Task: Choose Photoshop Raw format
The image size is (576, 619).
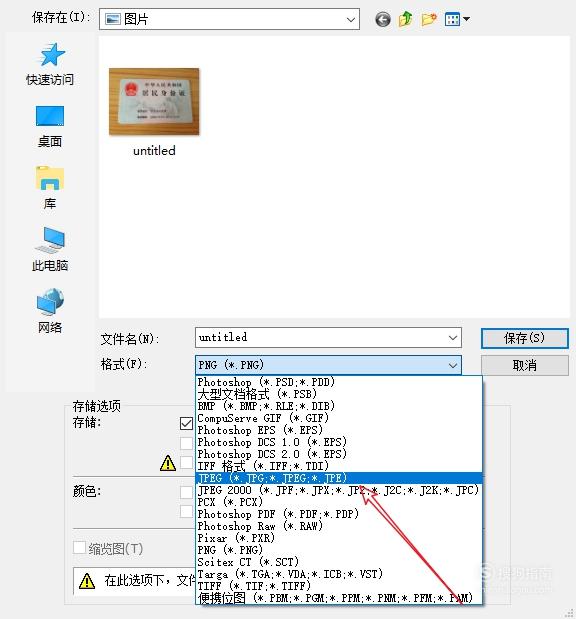Action: point(339,526)
